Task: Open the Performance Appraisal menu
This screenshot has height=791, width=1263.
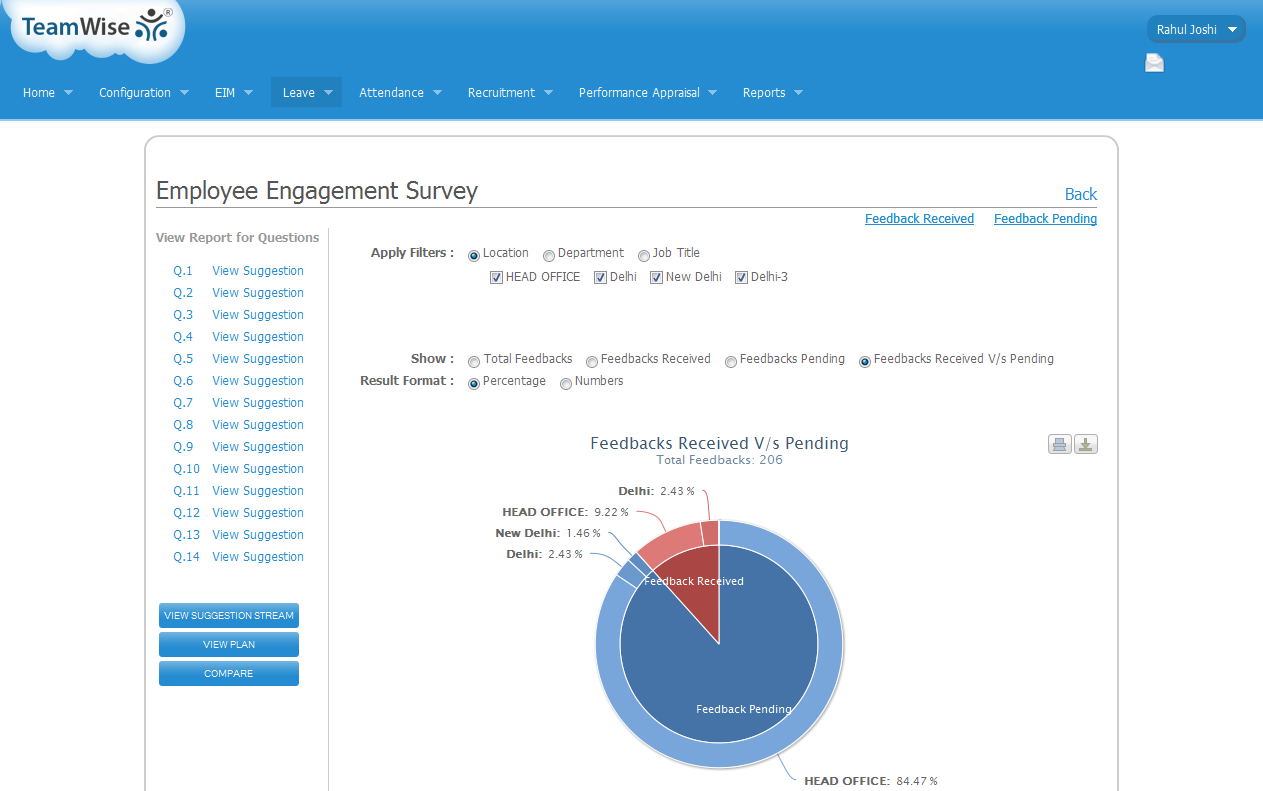Action: click(647, 93)
